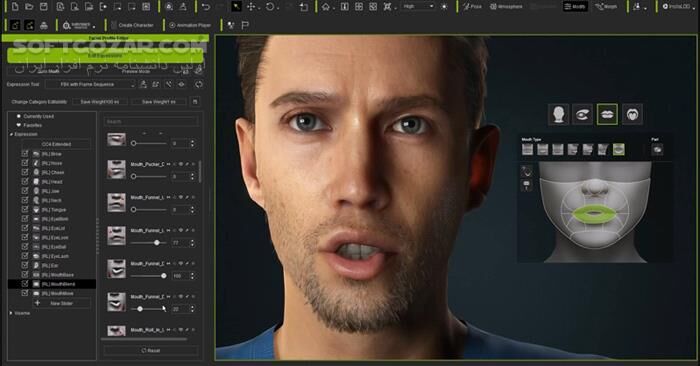The image size is (700, 366).
Task: Uncheck the [RL] Head checkbox
Action: [x=25, y=182]
